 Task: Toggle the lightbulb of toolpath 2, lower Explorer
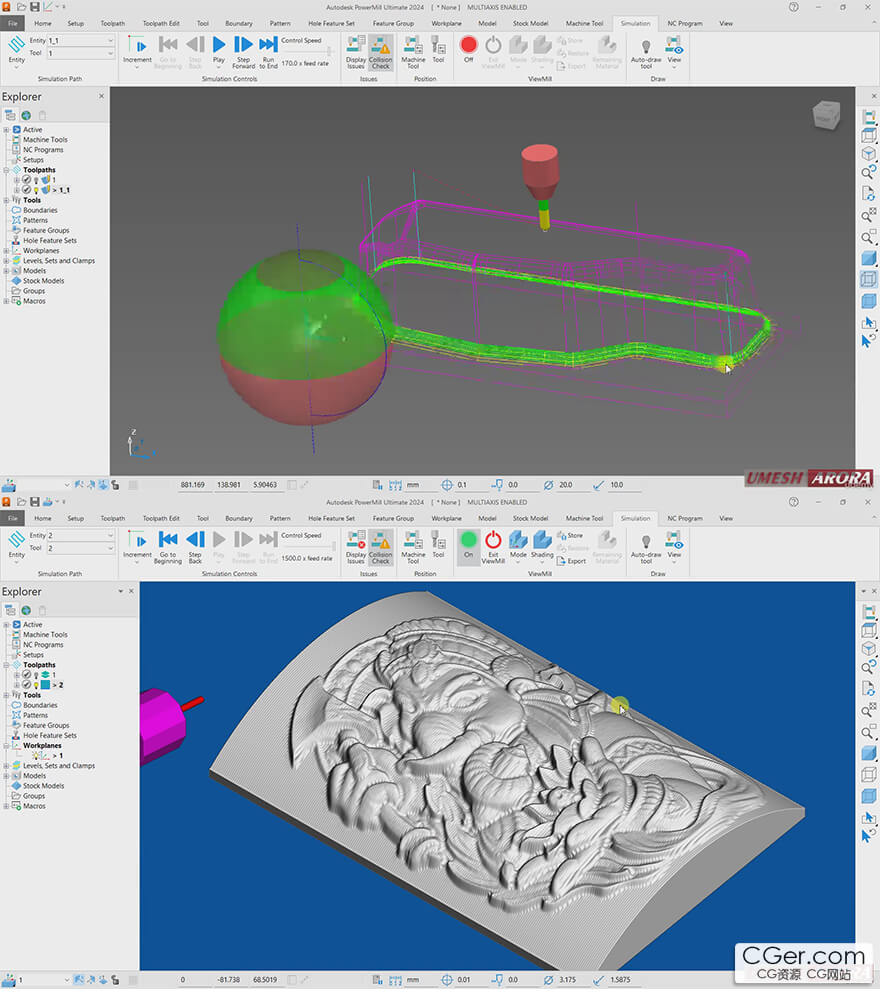36,685
